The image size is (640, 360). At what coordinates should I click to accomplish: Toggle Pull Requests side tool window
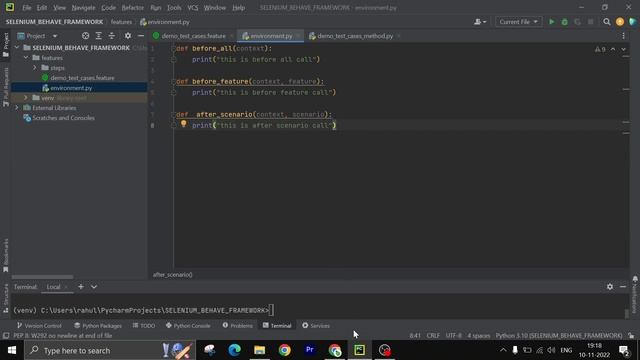tap(6, 87)
